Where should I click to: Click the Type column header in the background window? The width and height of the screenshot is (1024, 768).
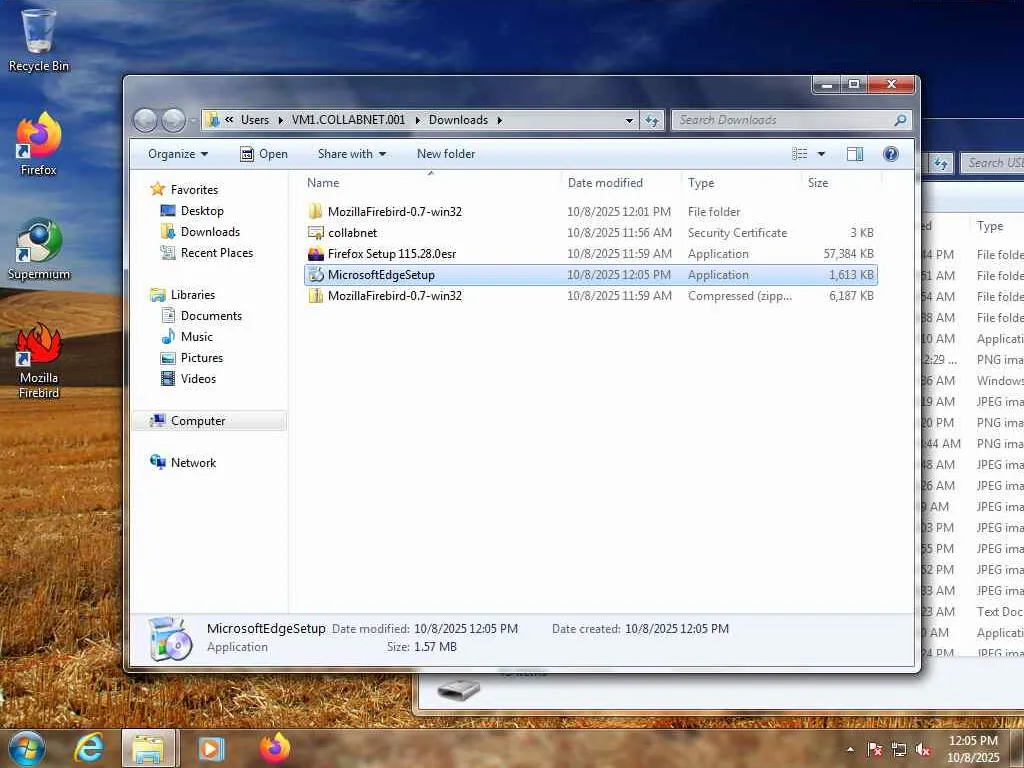point(990,226)
